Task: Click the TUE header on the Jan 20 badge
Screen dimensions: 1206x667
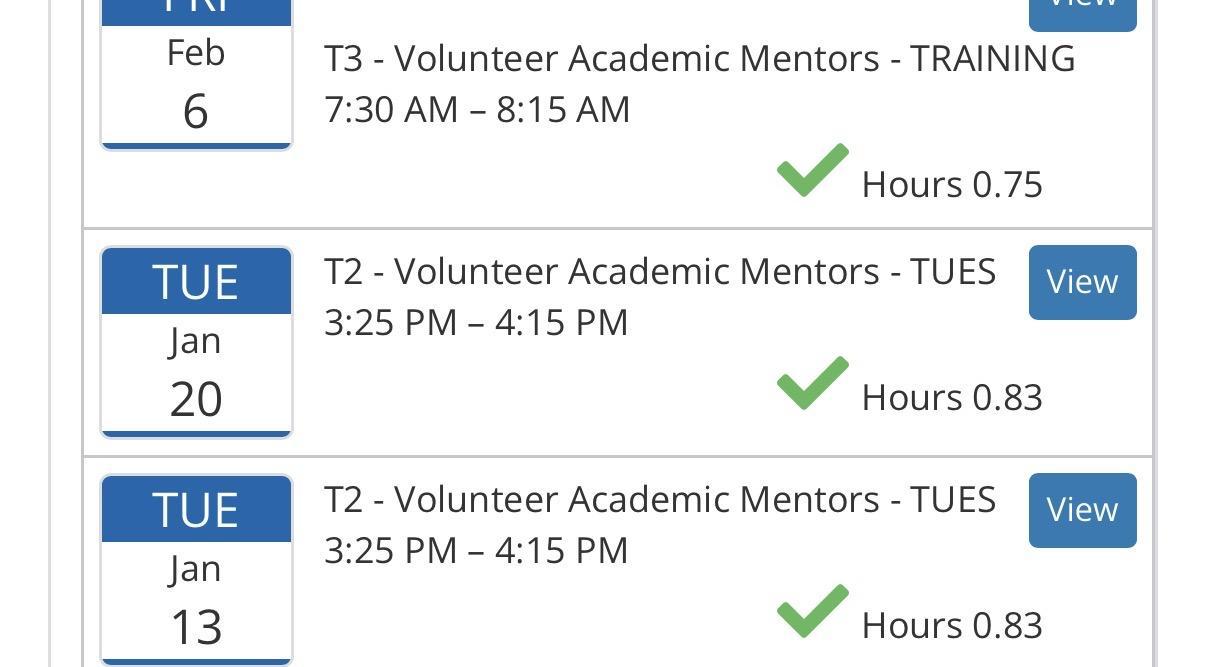Action: (x=196, y=282)
